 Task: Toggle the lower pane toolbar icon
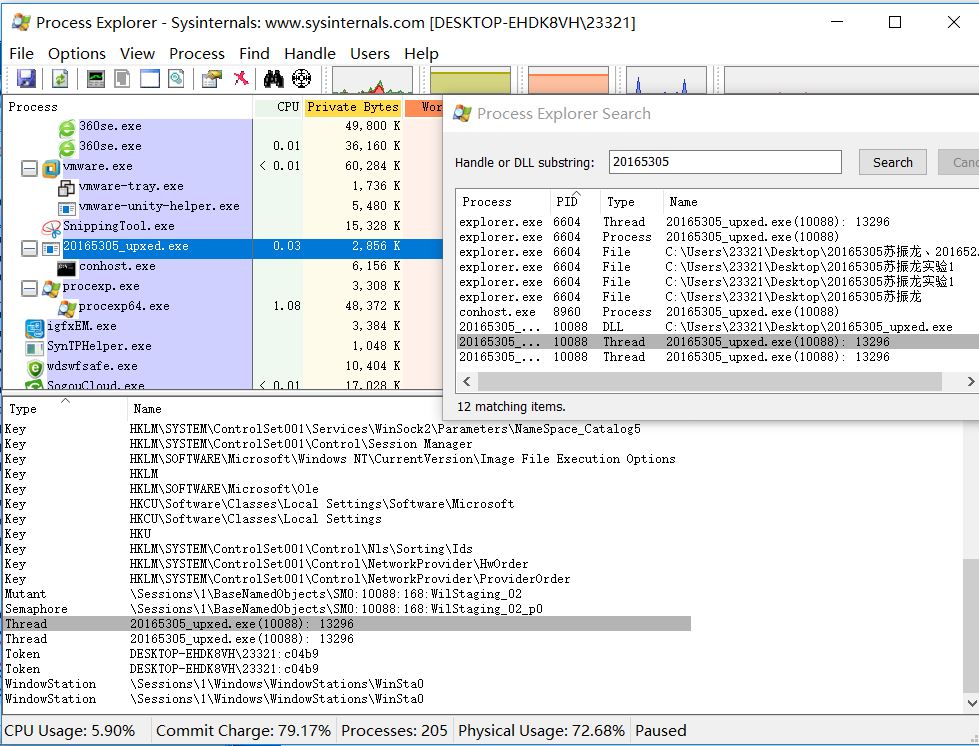150,79
